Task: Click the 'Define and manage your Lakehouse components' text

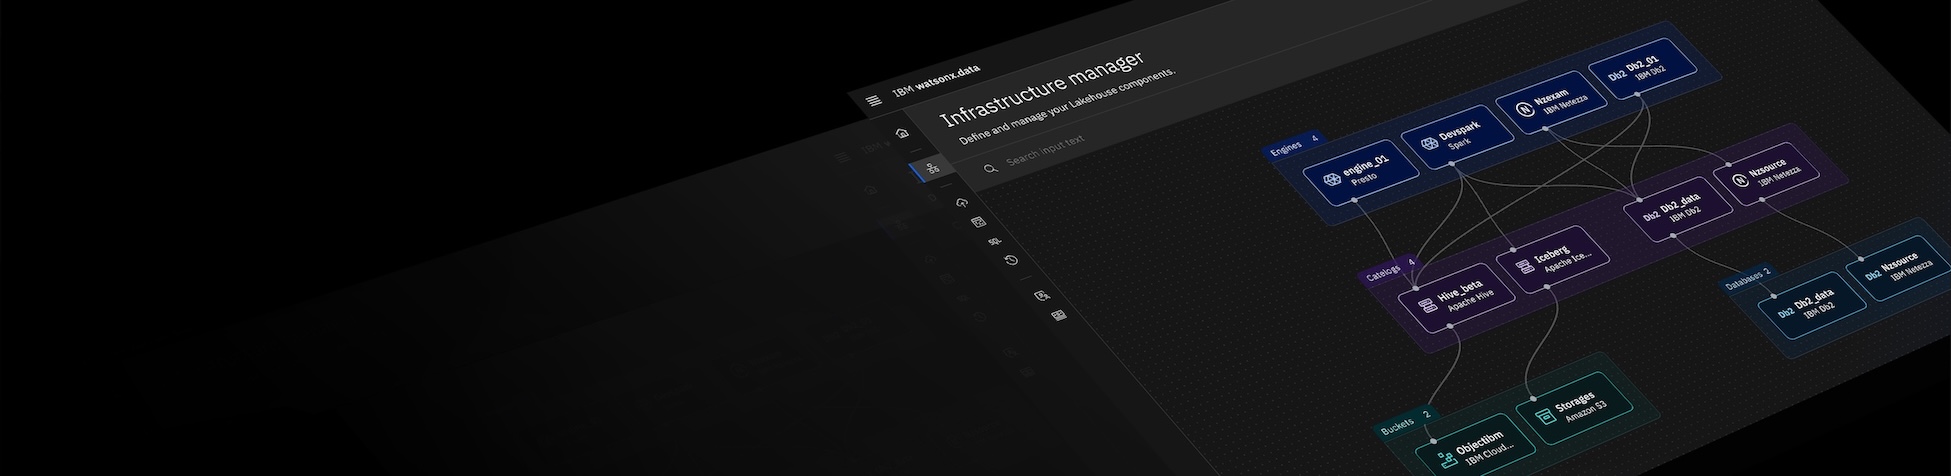Action: [x=1067, y=108]
